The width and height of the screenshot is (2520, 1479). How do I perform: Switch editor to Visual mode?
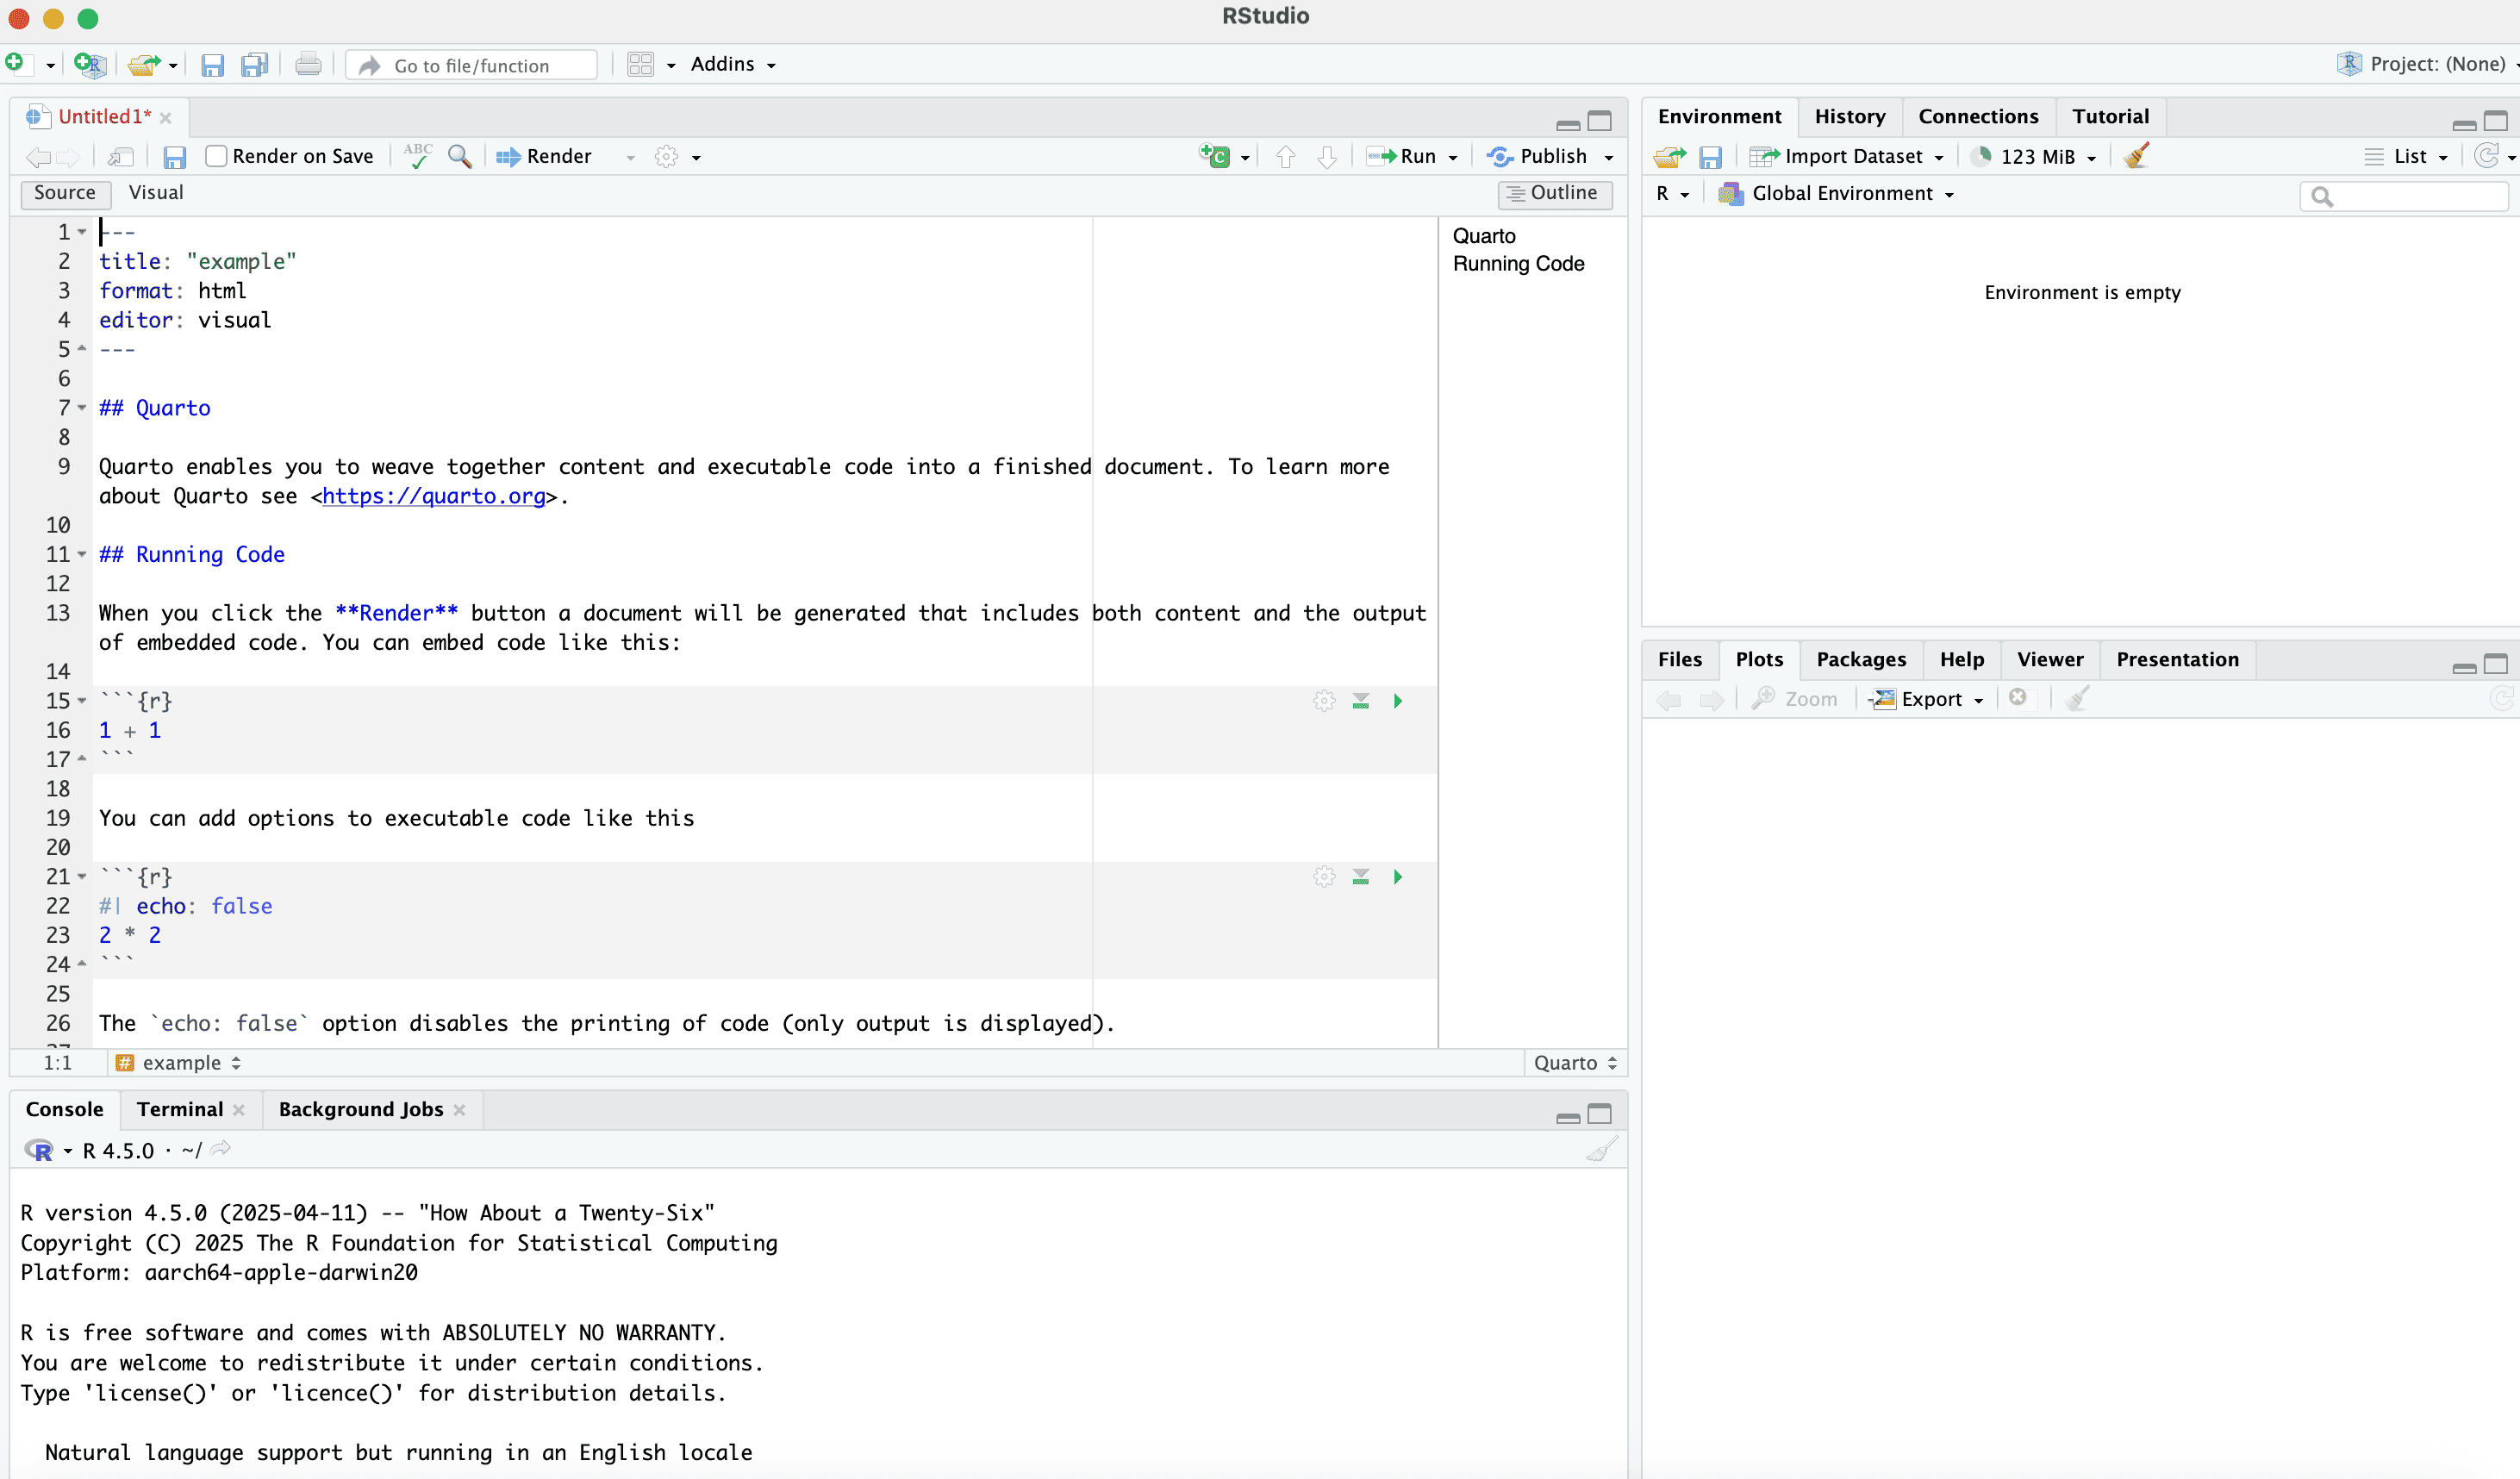(156, 192)
